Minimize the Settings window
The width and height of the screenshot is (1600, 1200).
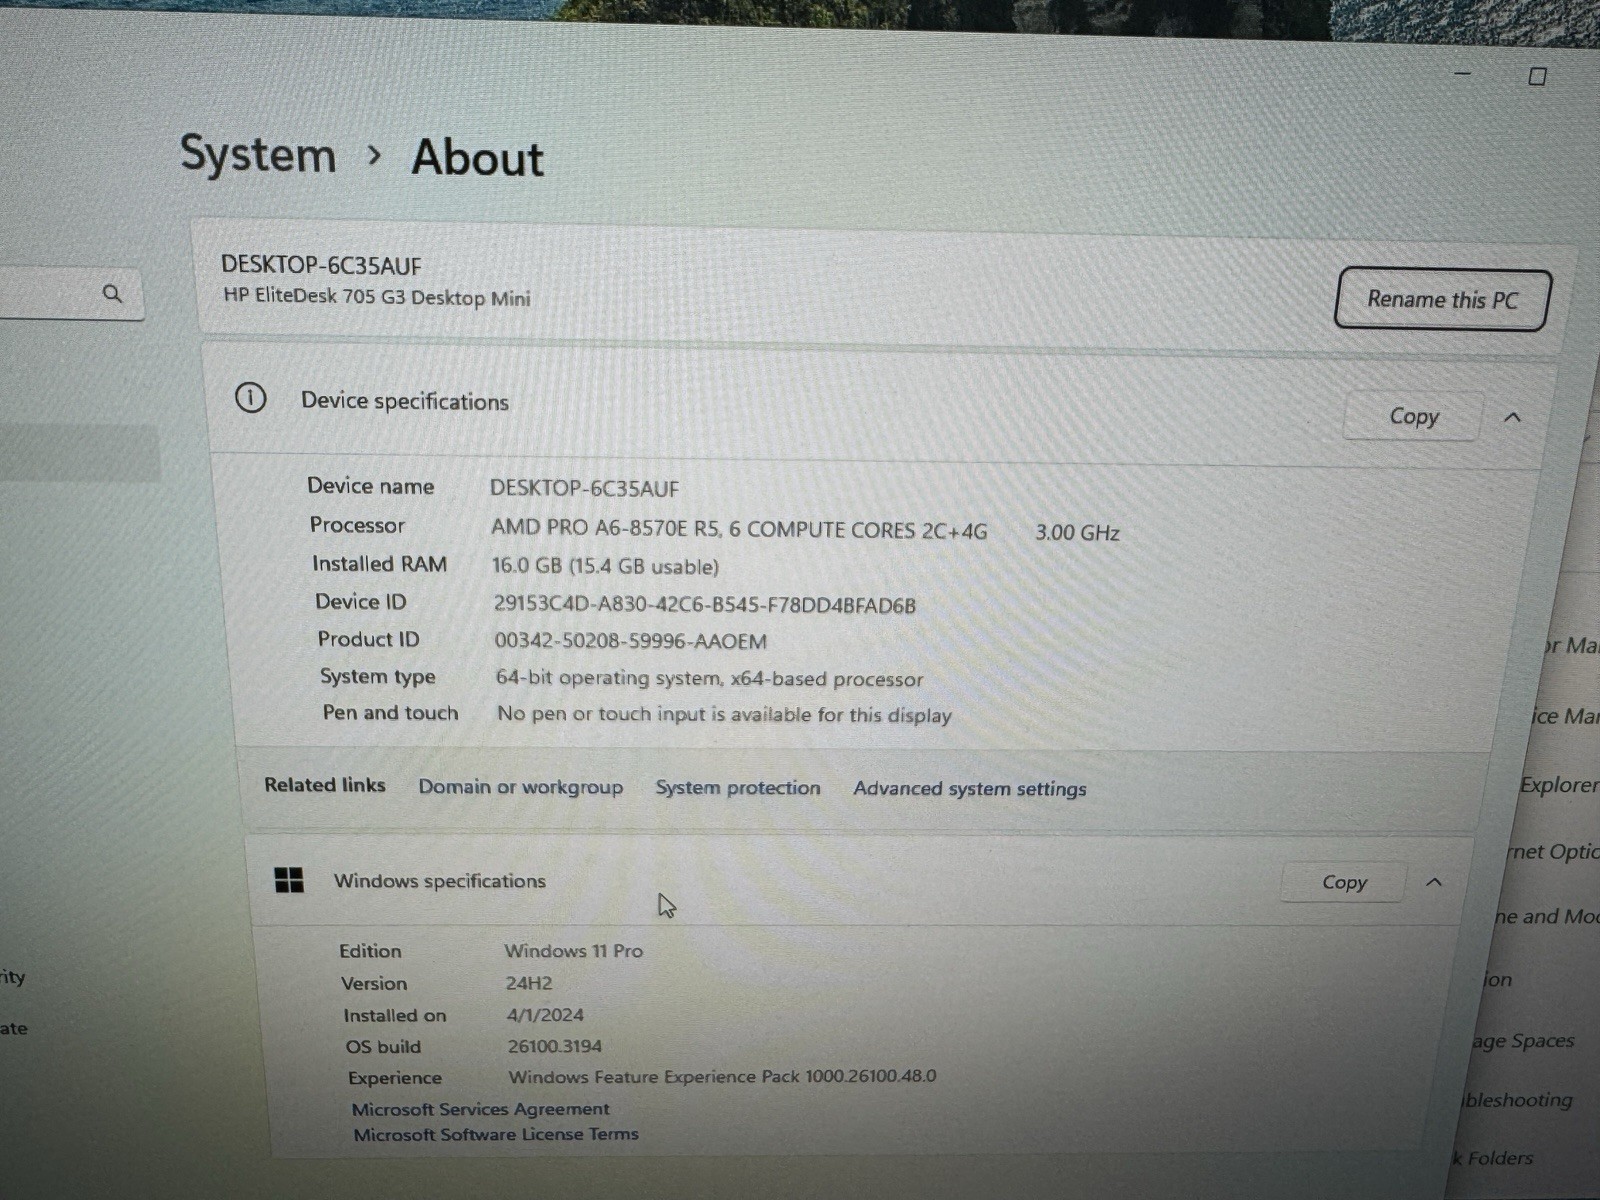coord(1462,74)
